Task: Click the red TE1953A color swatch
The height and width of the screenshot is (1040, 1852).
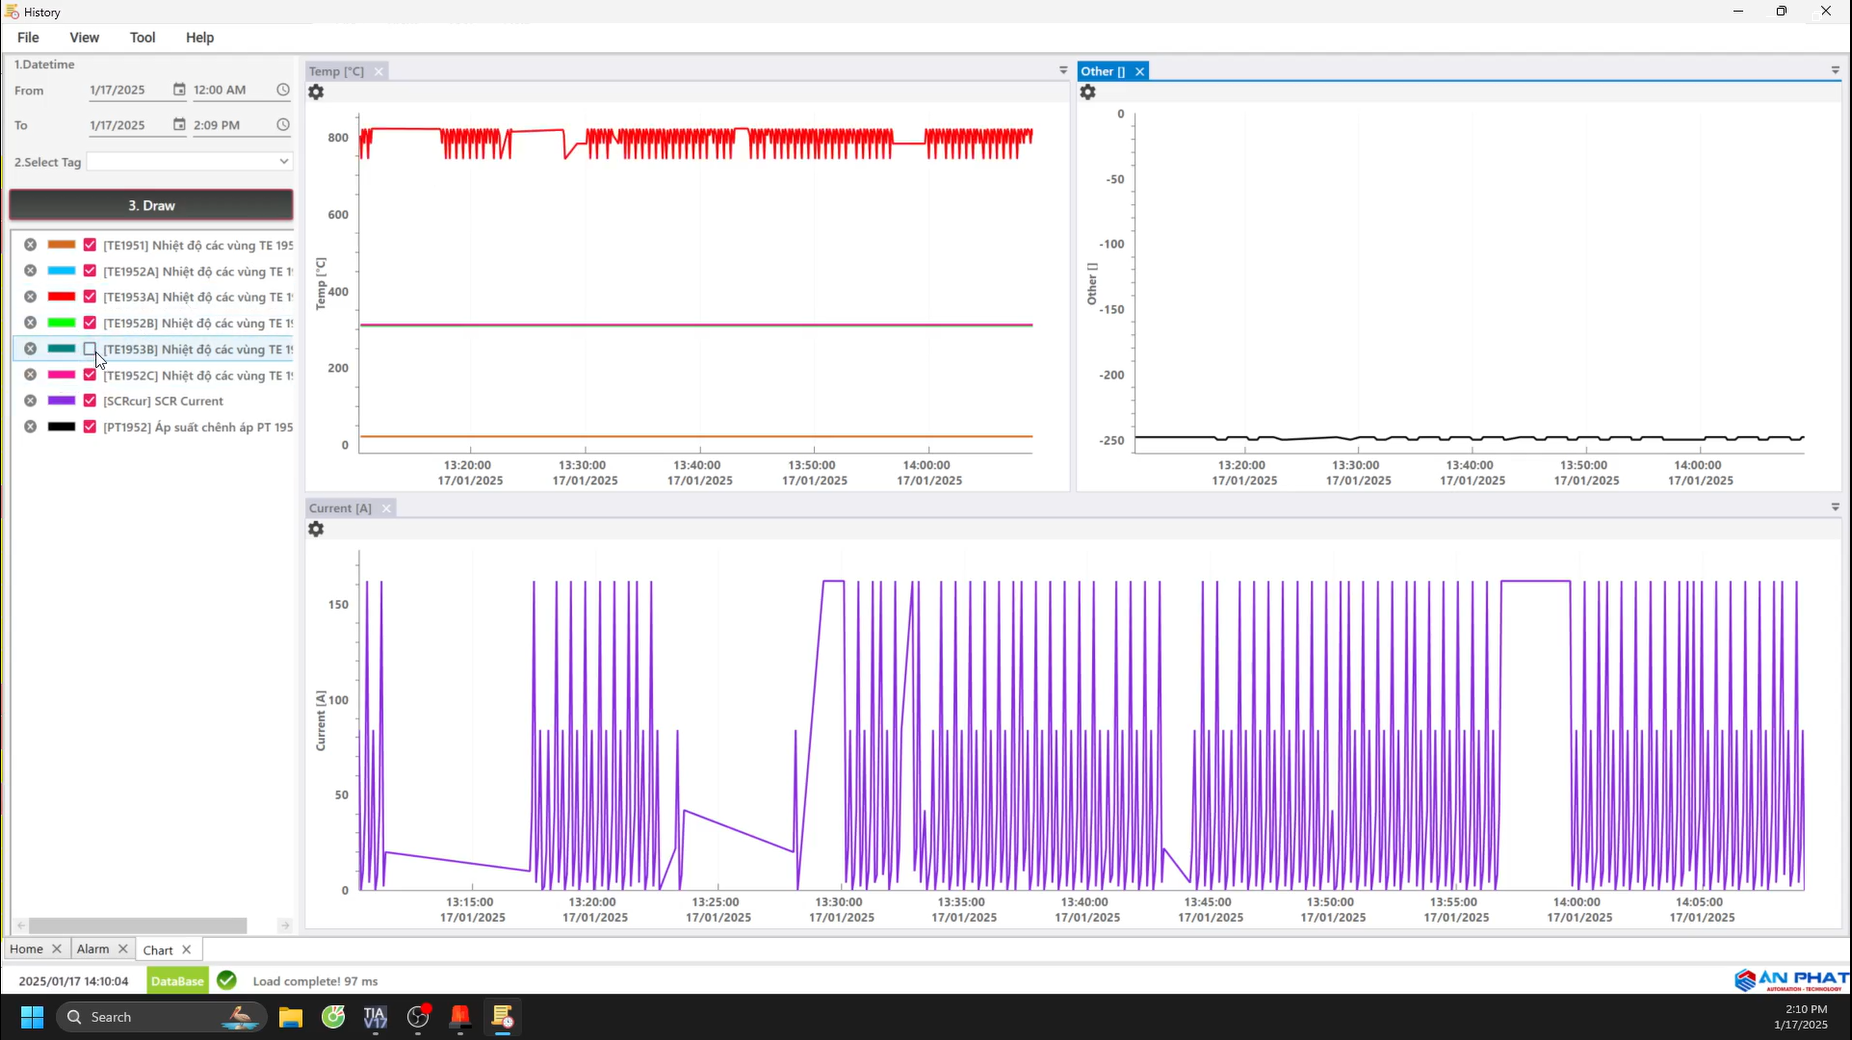Action: pyautogui.click(x=62, y=297)
